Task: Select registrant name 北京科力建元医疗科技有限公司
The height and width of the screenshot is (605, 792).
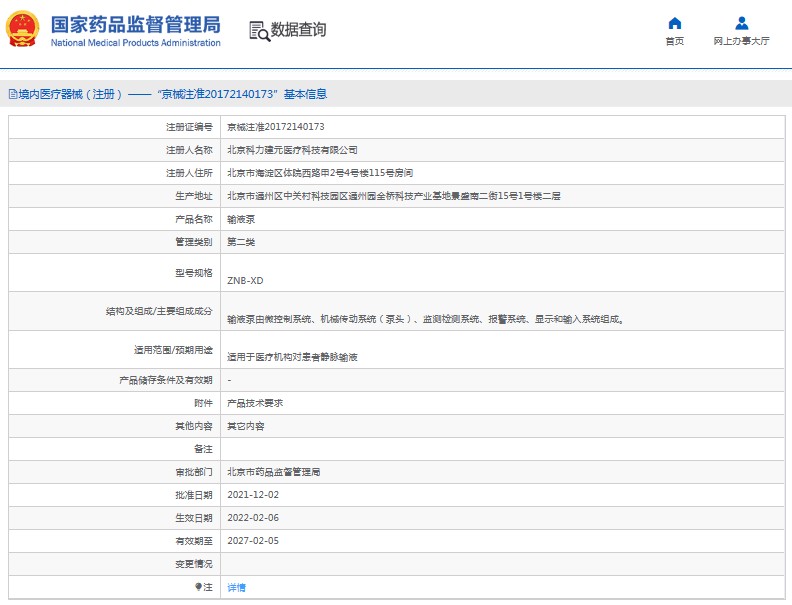Action: tap(292, 150)
